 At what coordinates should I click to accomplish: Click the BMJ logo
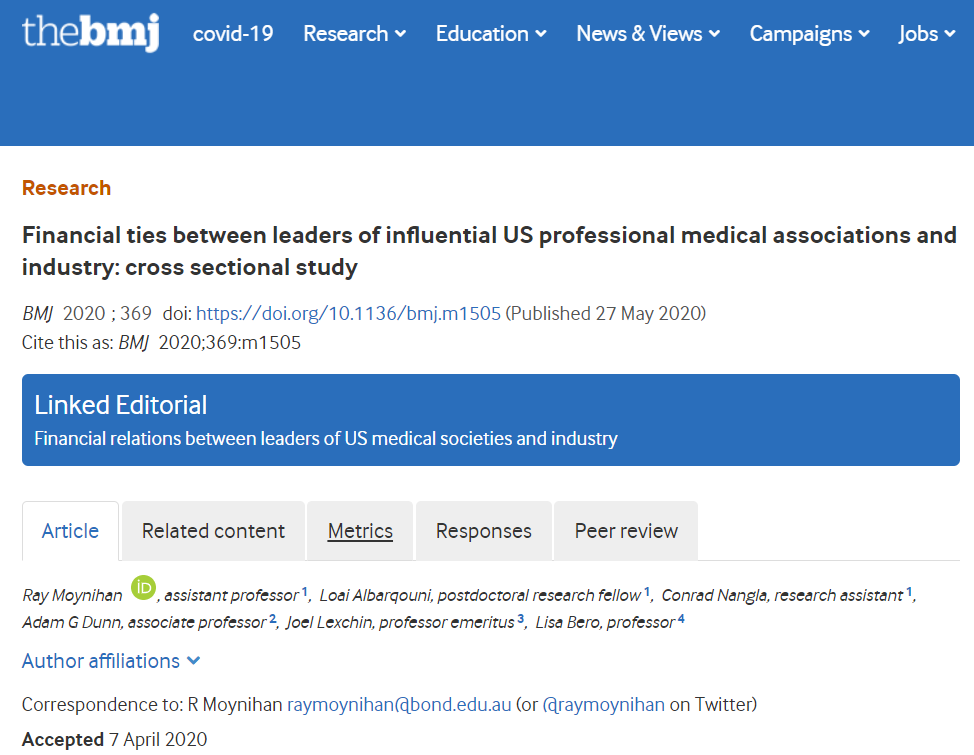(90, 33)
